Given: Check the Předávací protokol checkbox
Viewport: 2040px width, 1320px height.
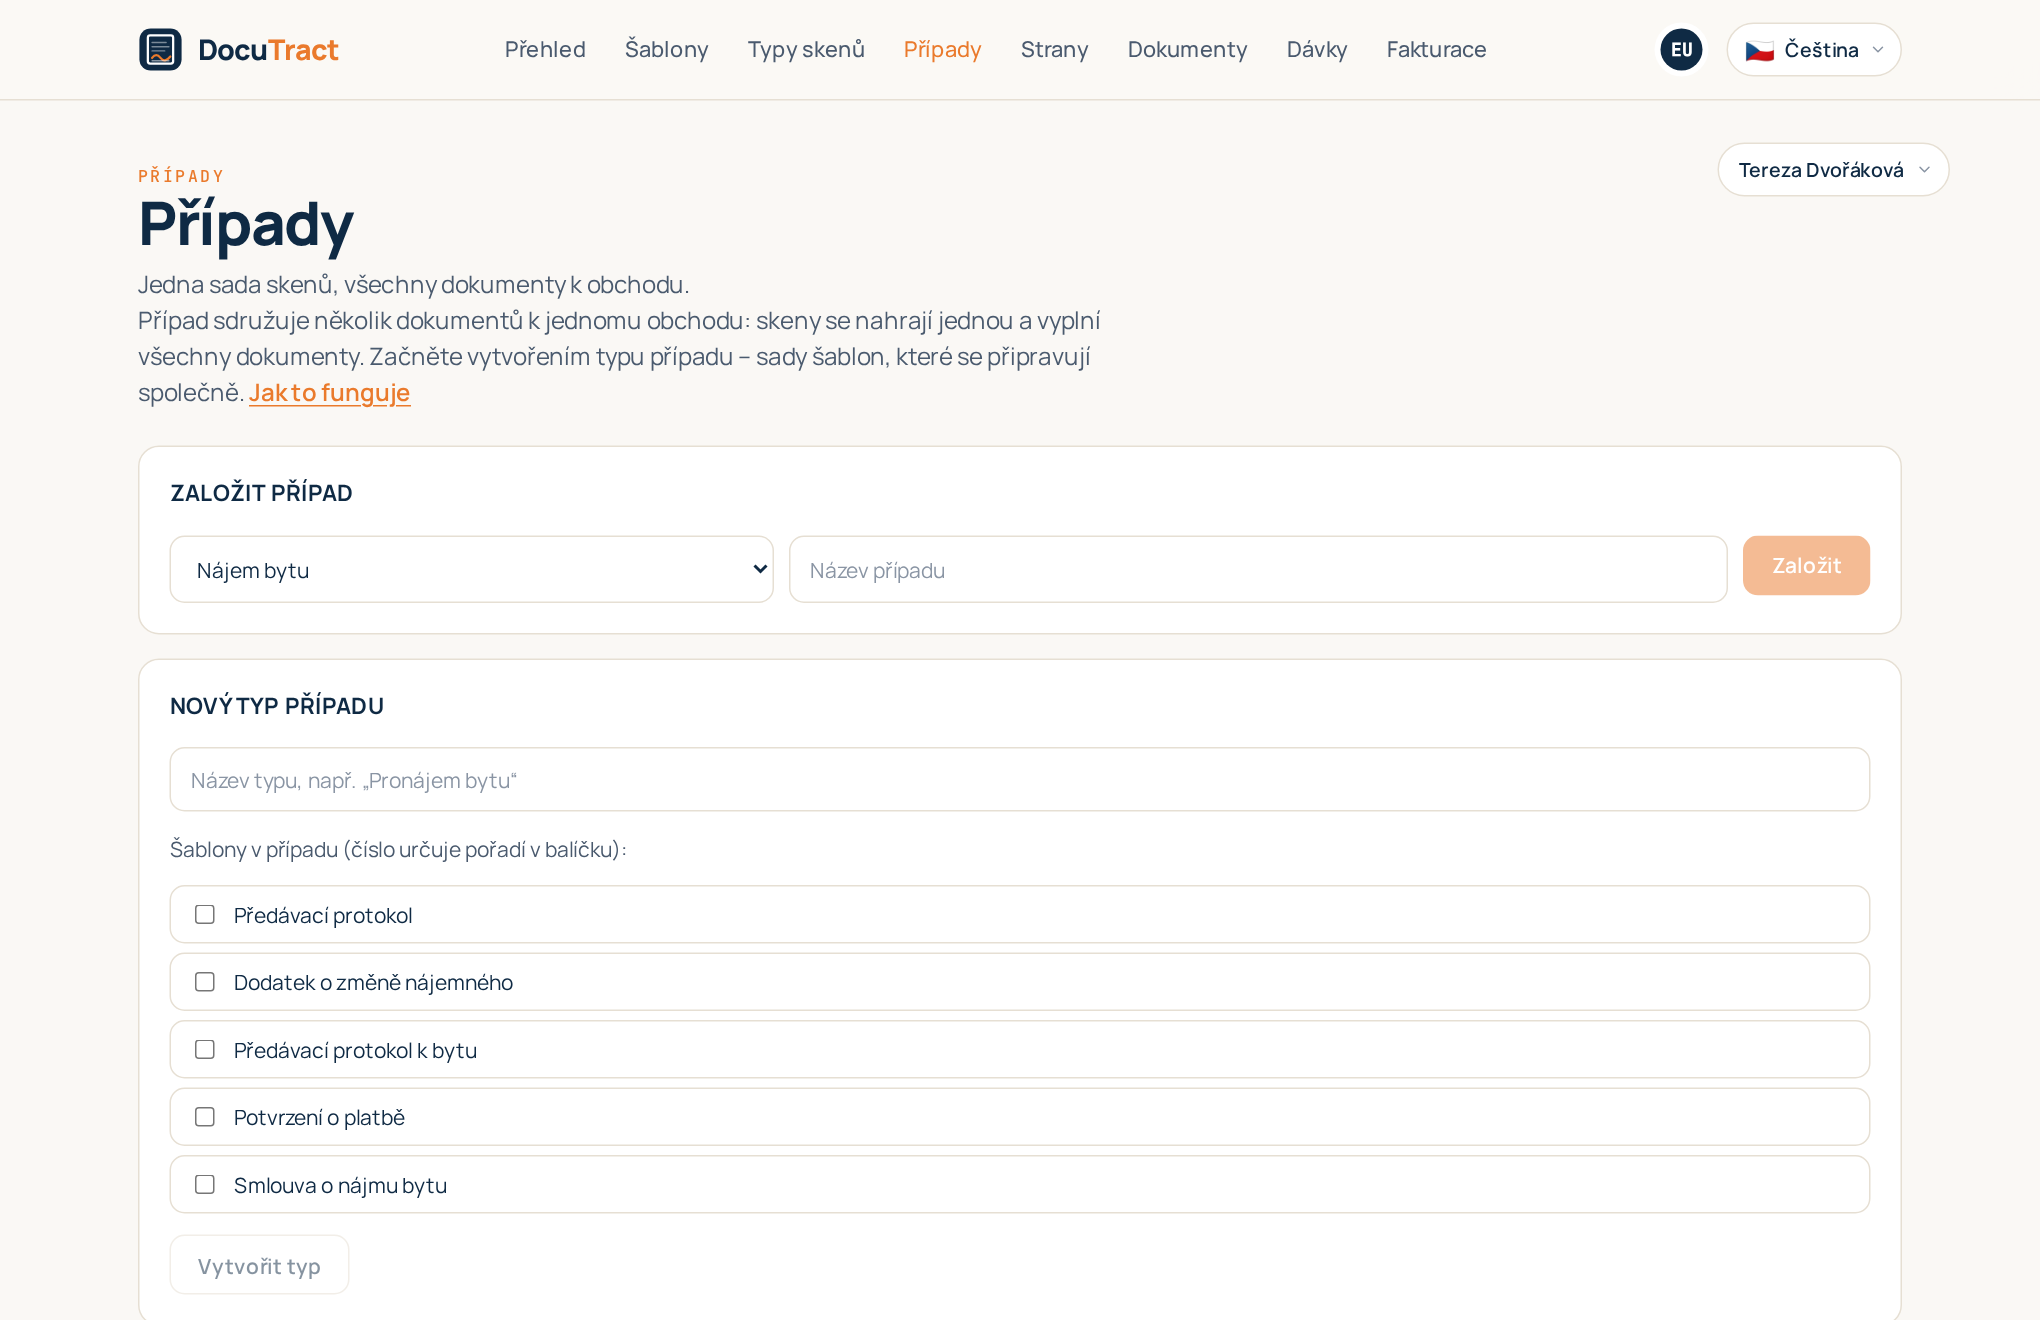Looking at the screenshot, I should coord(205,915).
